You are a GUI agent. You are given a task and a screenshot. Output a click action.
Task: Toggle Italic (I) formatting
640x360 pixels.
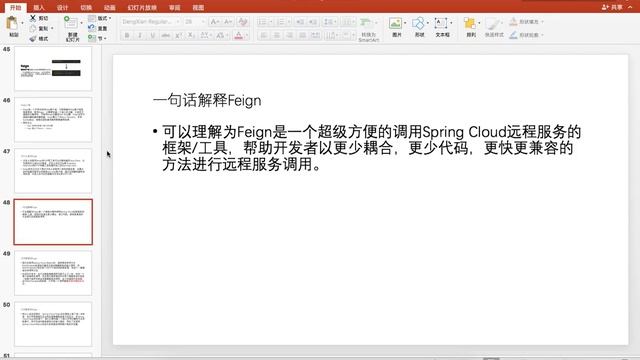140,36
